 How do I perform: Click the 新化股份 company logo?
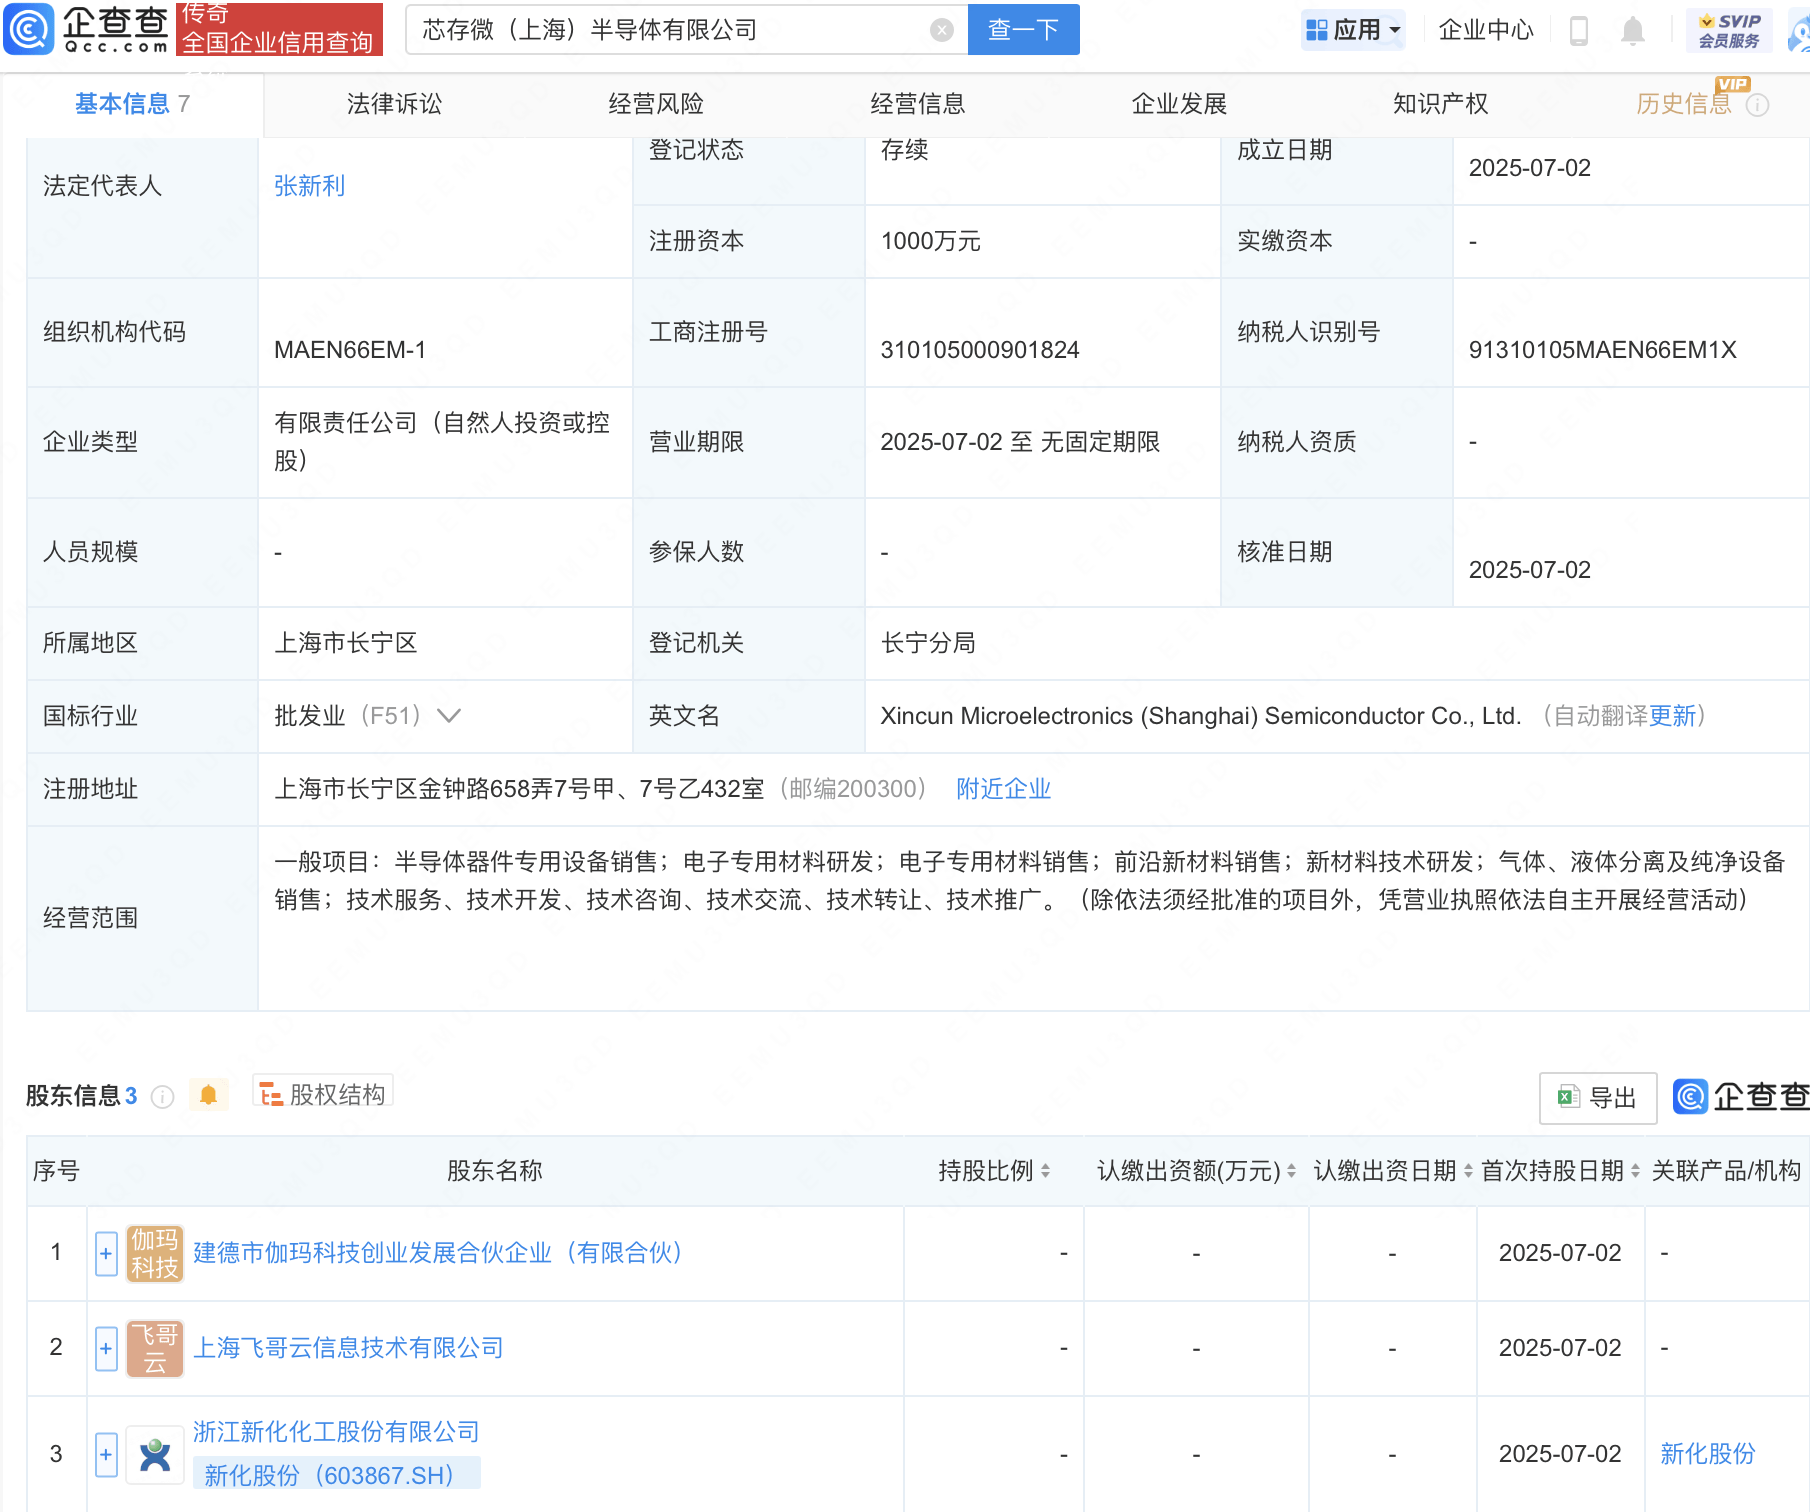pyautogui.click(x=155, y=1454)
